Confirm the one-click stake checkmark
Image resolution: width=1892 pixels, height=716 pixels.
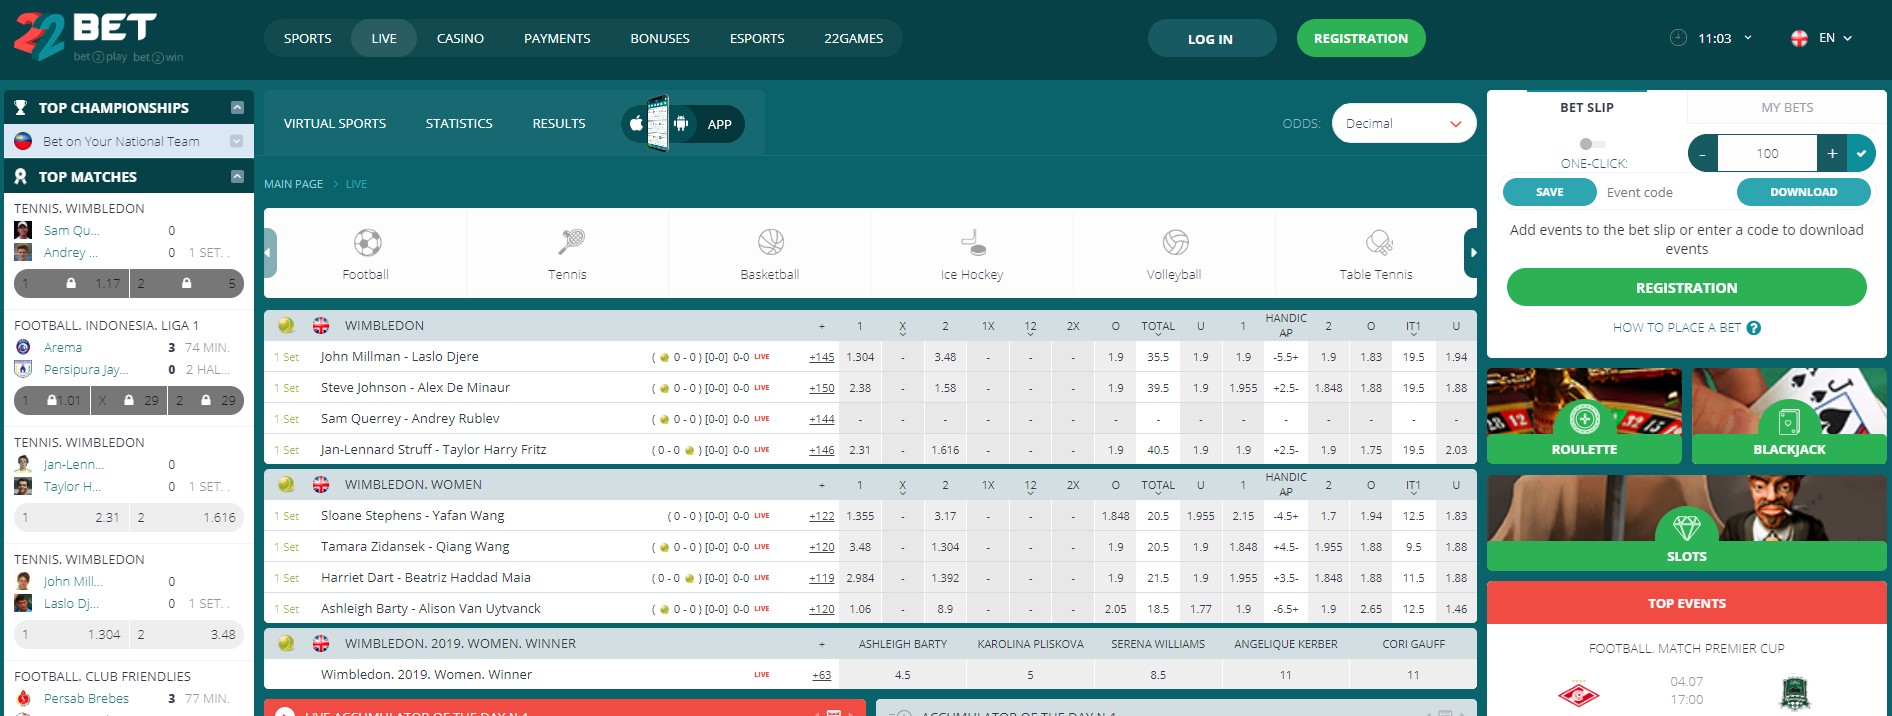tap(1861, 154)
